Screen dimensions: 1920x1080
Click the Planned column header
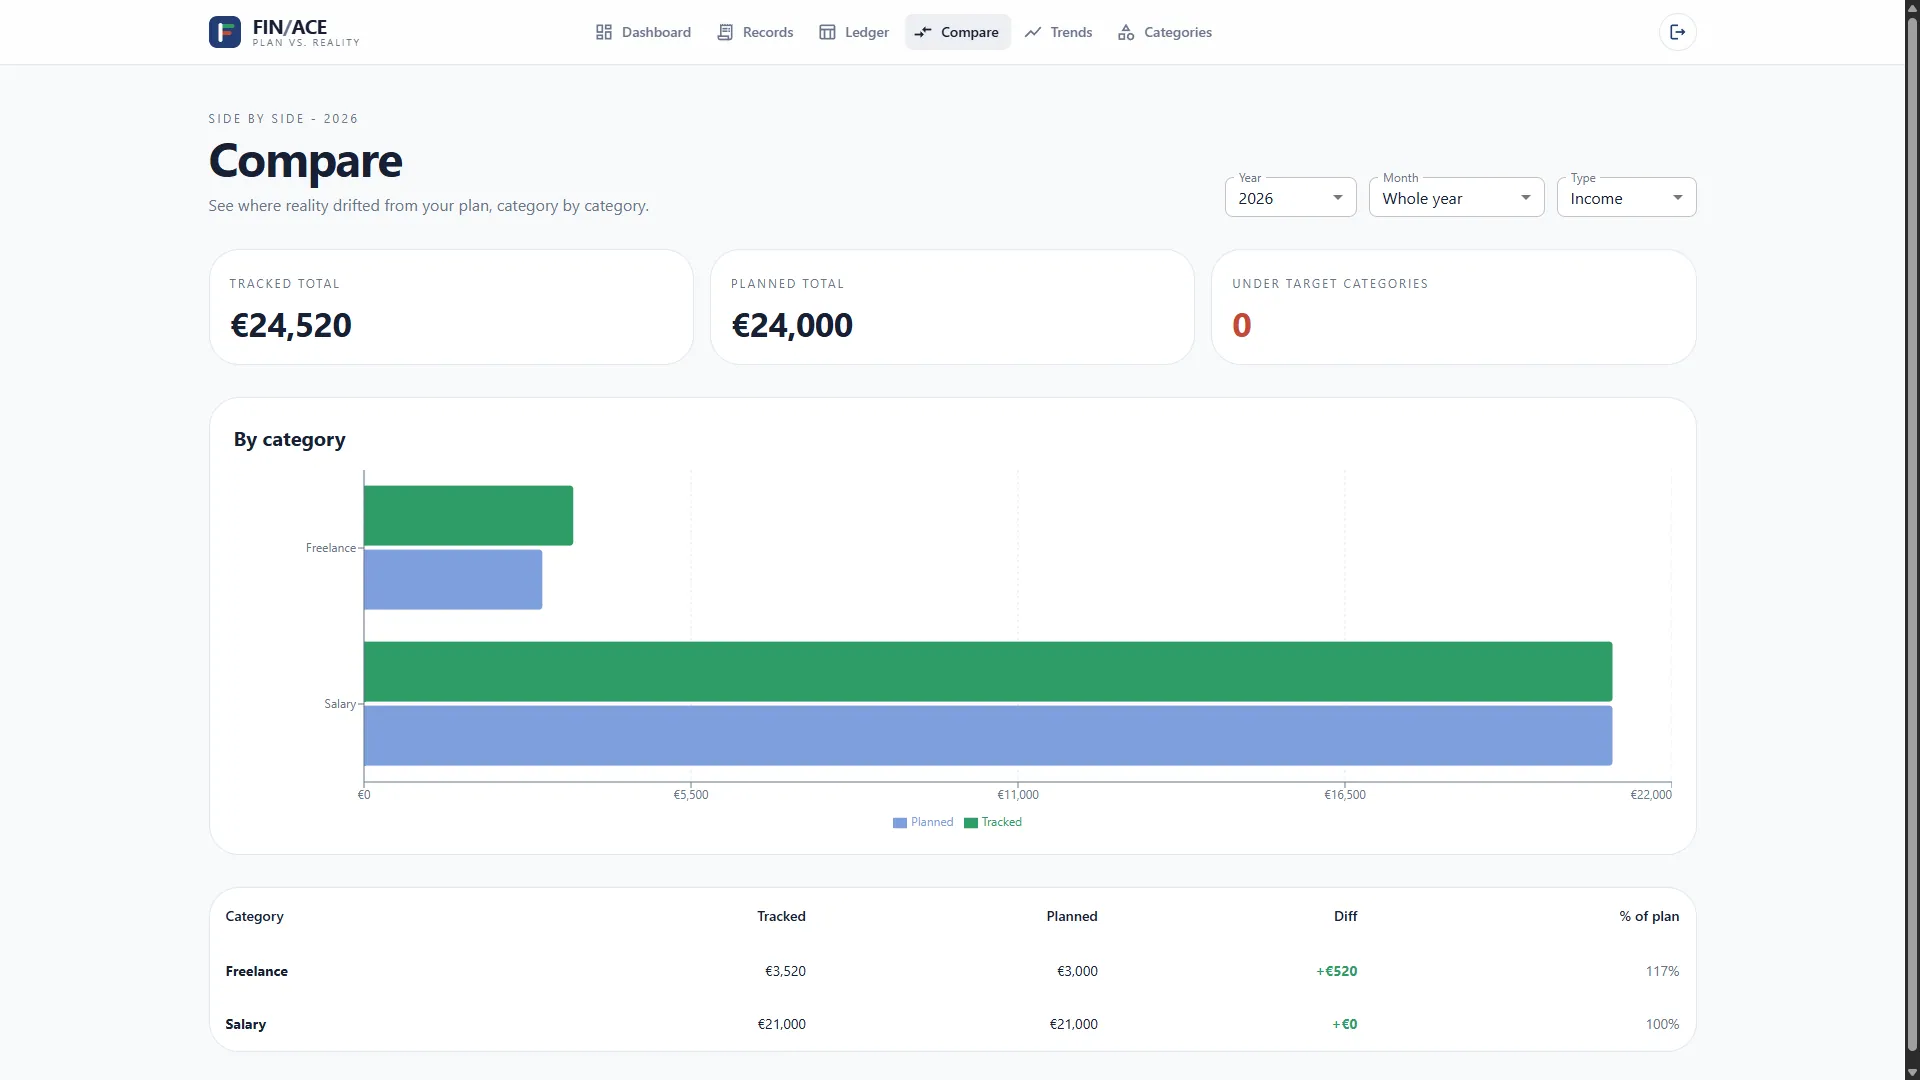click(x=1072, y=916)
